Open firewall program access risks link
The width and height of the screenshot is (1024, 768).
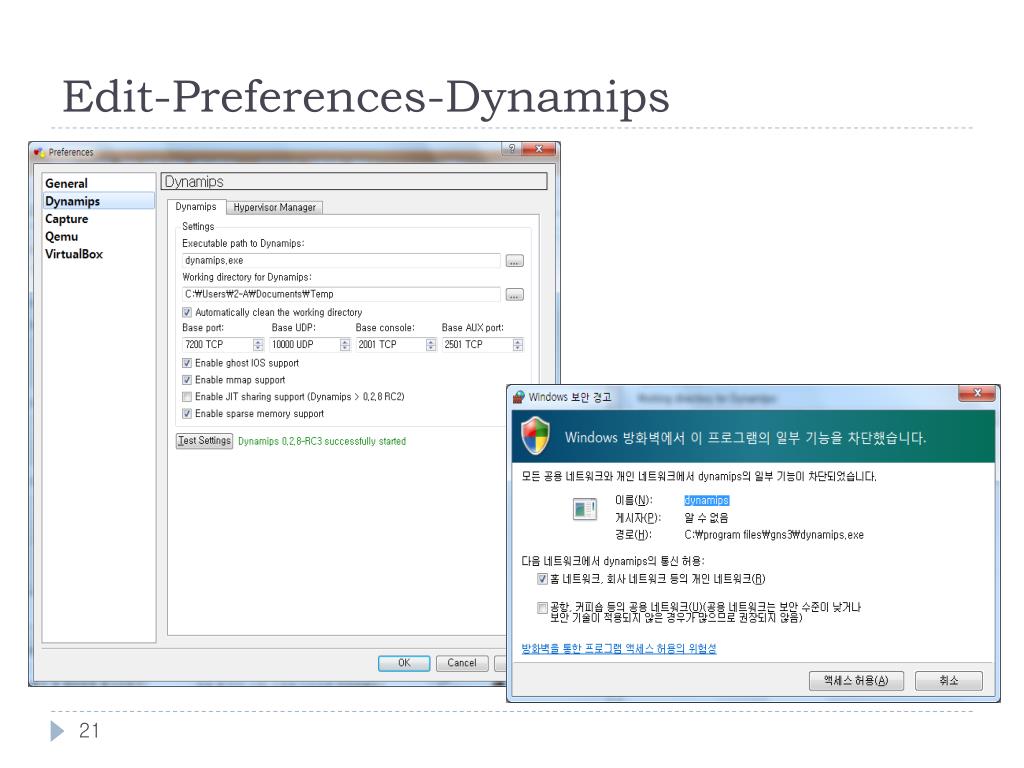[x=618, y=648]
